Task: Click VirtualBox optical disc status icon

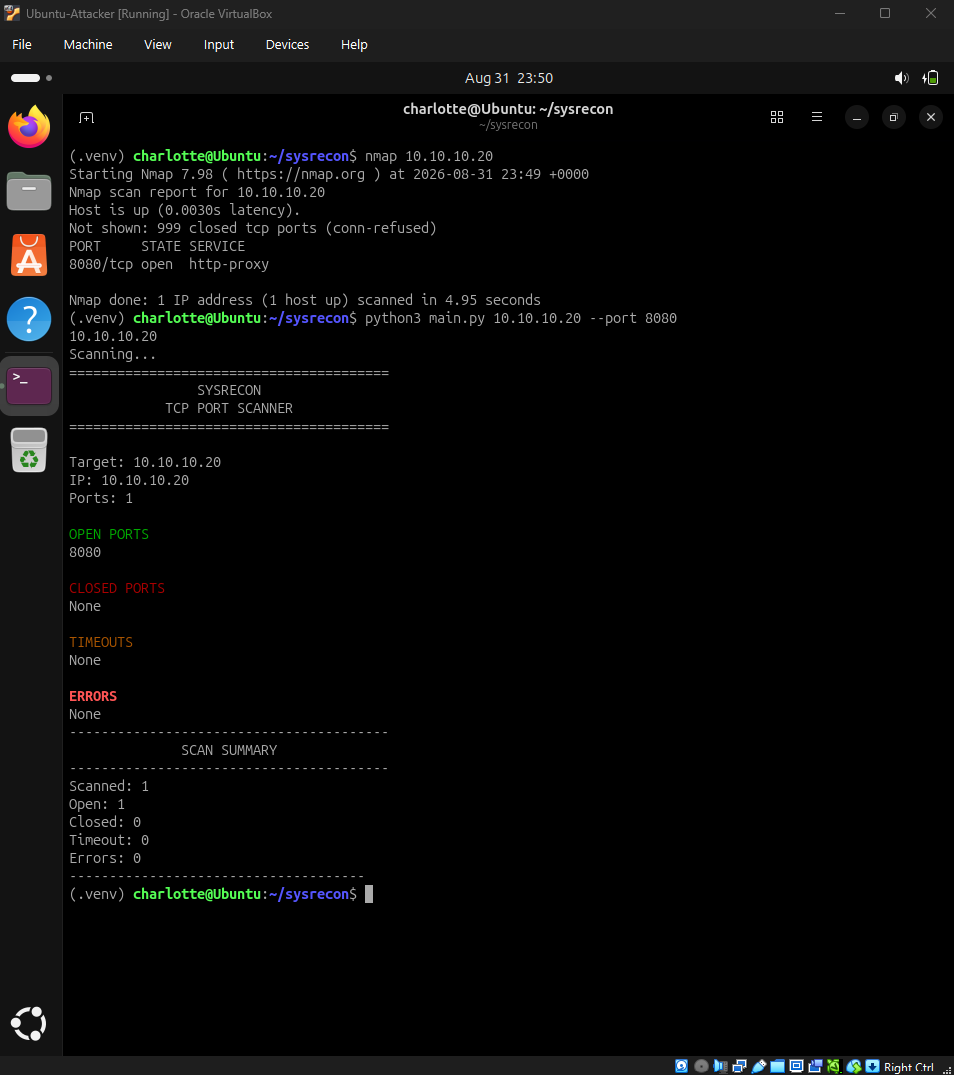Action: pyautogui.click(x=701, y=1066)
